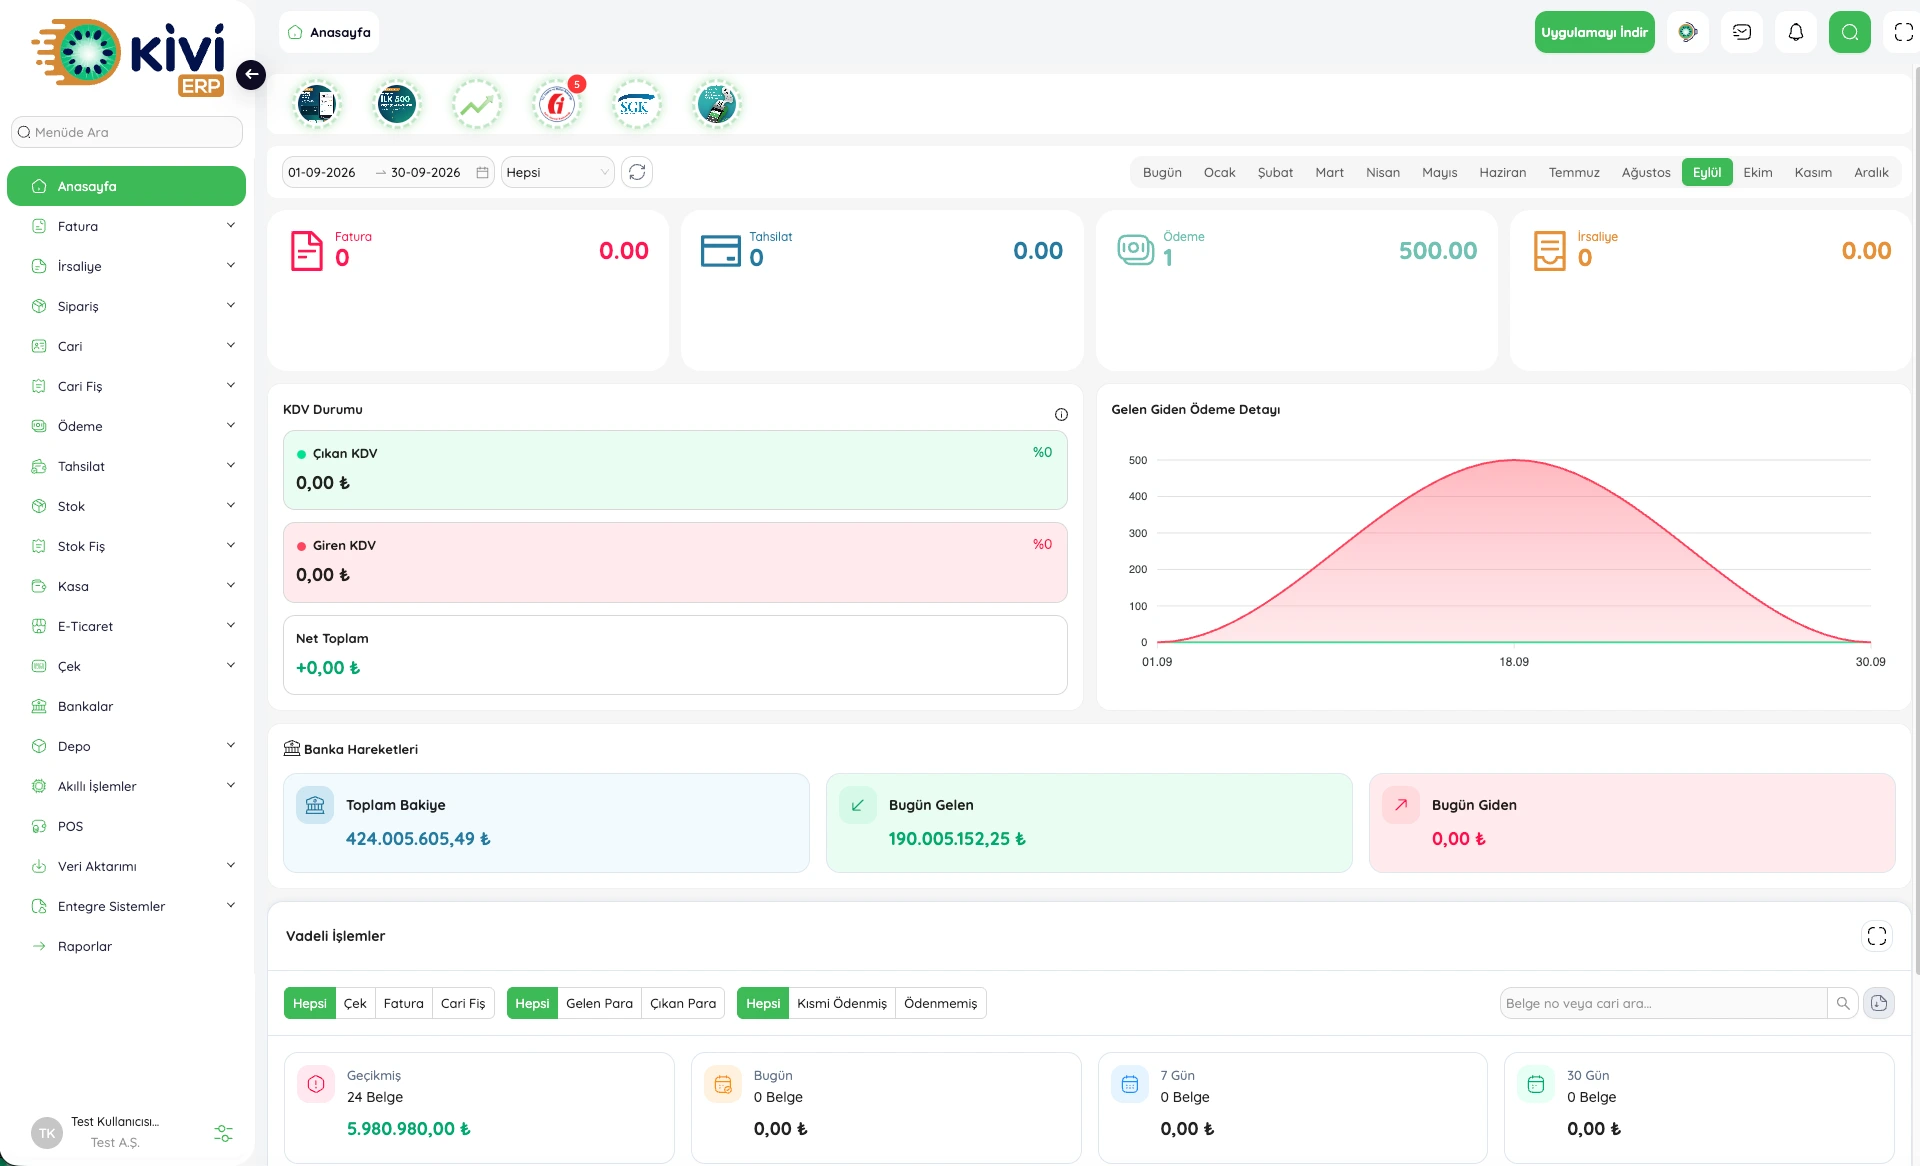Screen dimensions: 1920x1166
Task: Click the Menüde Ara search field
Action: pos(127,132)
